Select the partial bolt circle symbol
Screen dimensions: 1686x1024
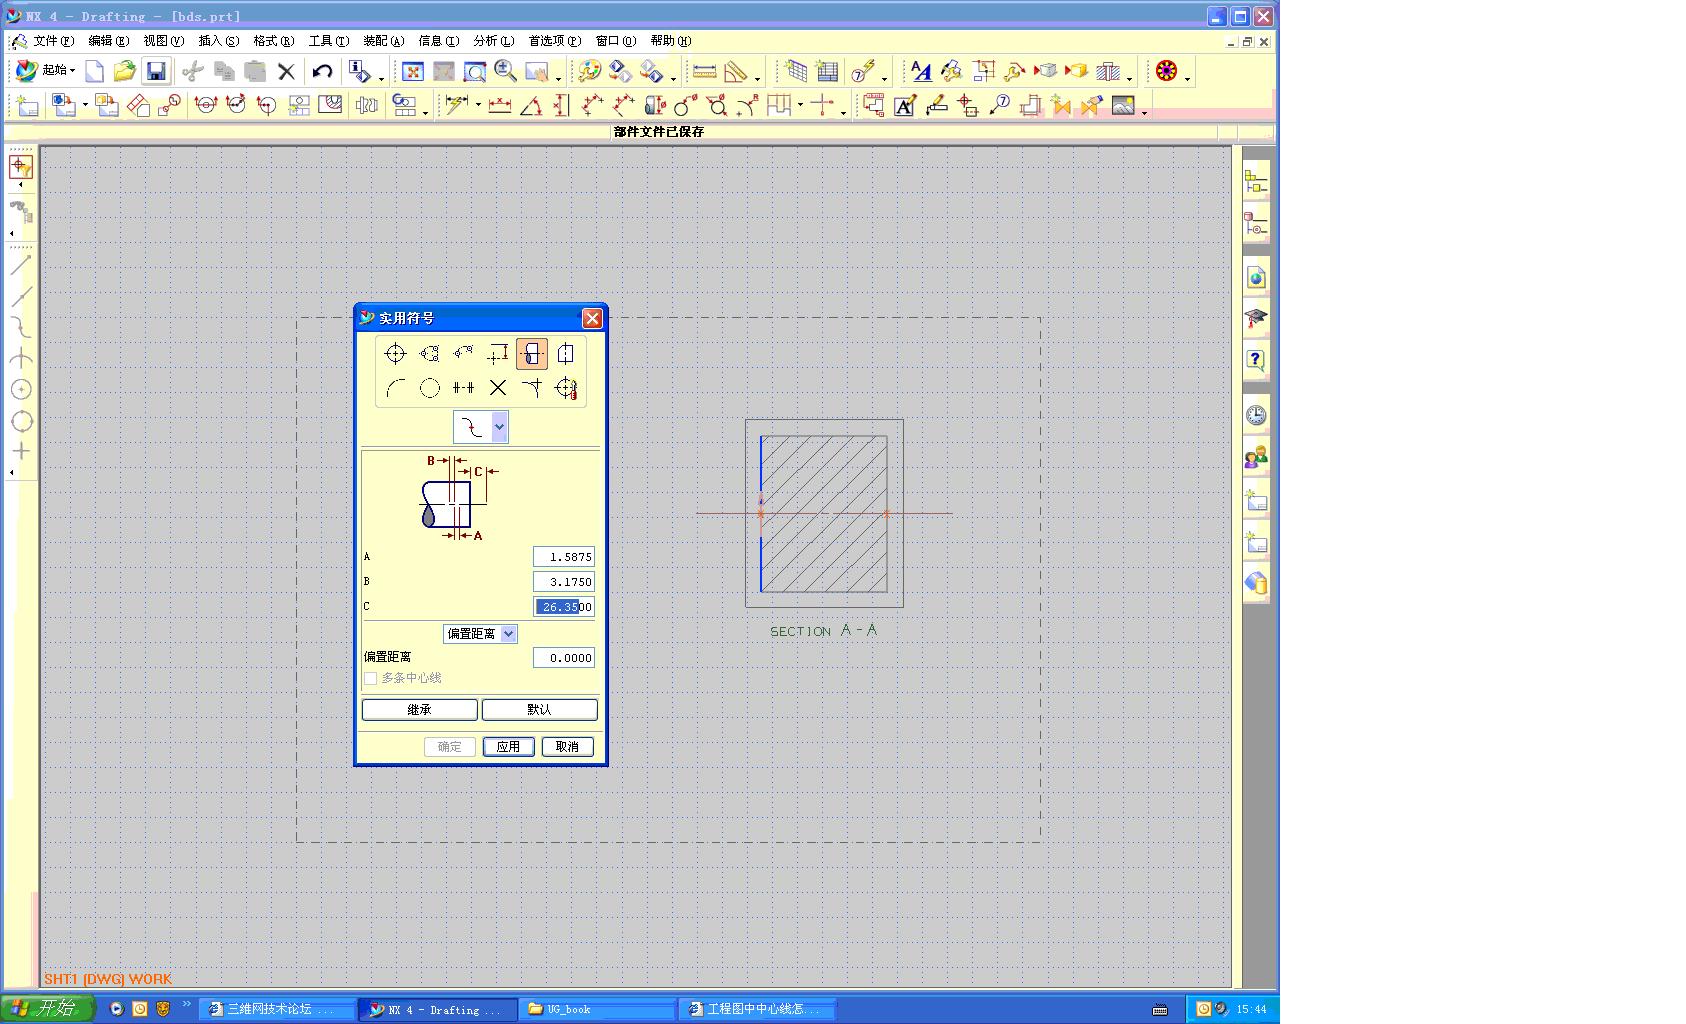(463, 354)
